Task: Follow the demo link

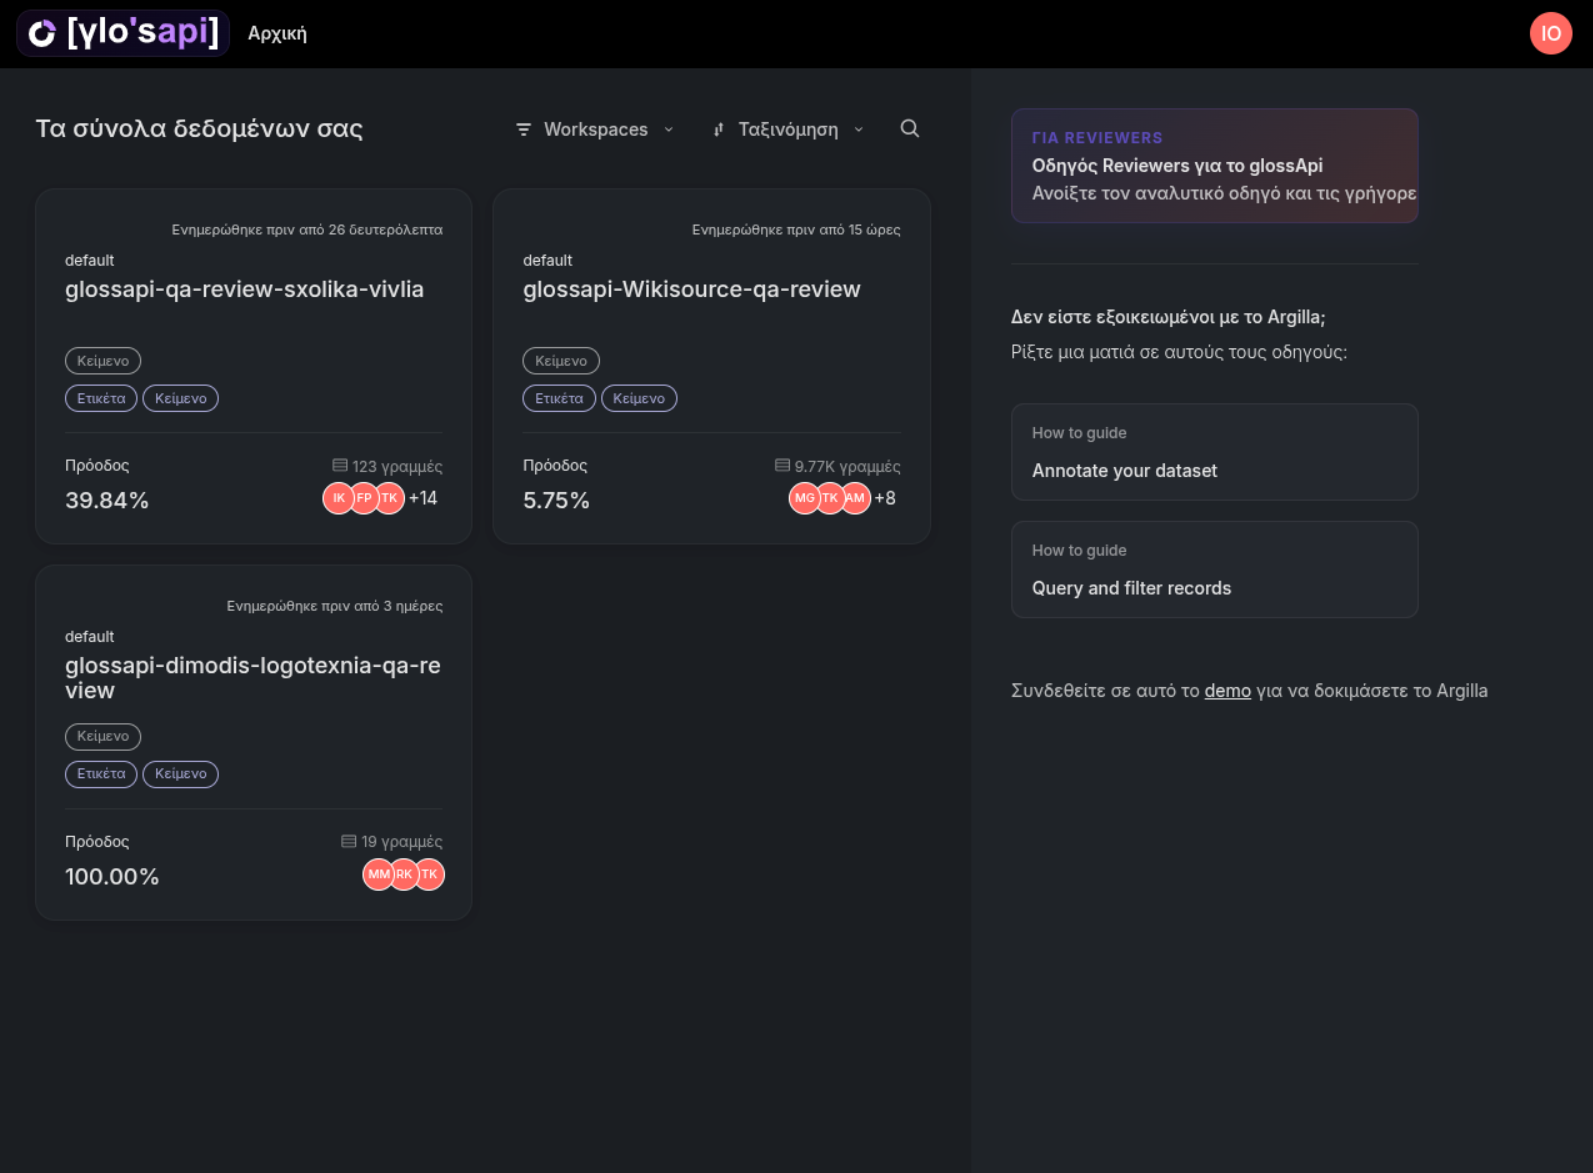Action: click(x=1227, y=691)
